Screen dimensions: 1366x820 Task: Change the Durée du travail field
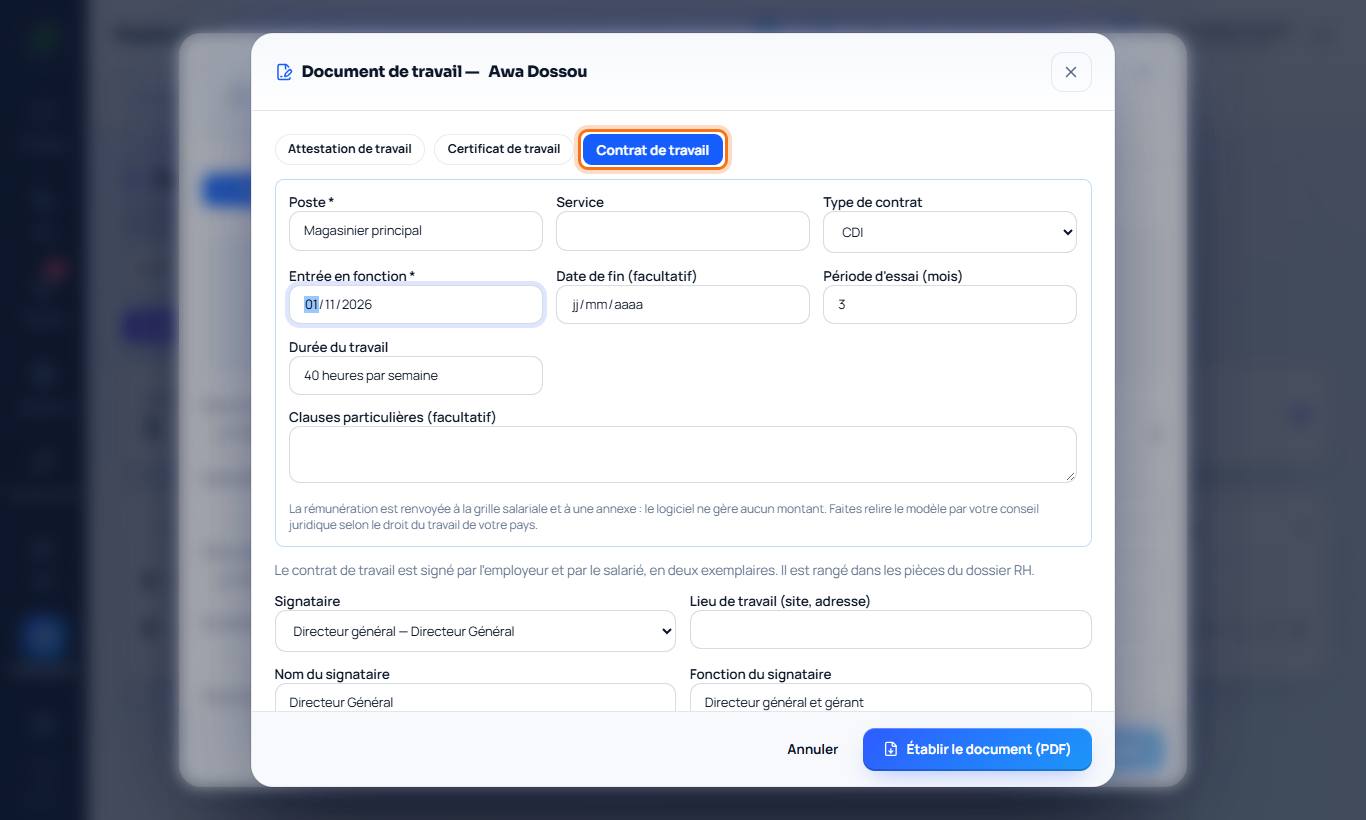416,376
